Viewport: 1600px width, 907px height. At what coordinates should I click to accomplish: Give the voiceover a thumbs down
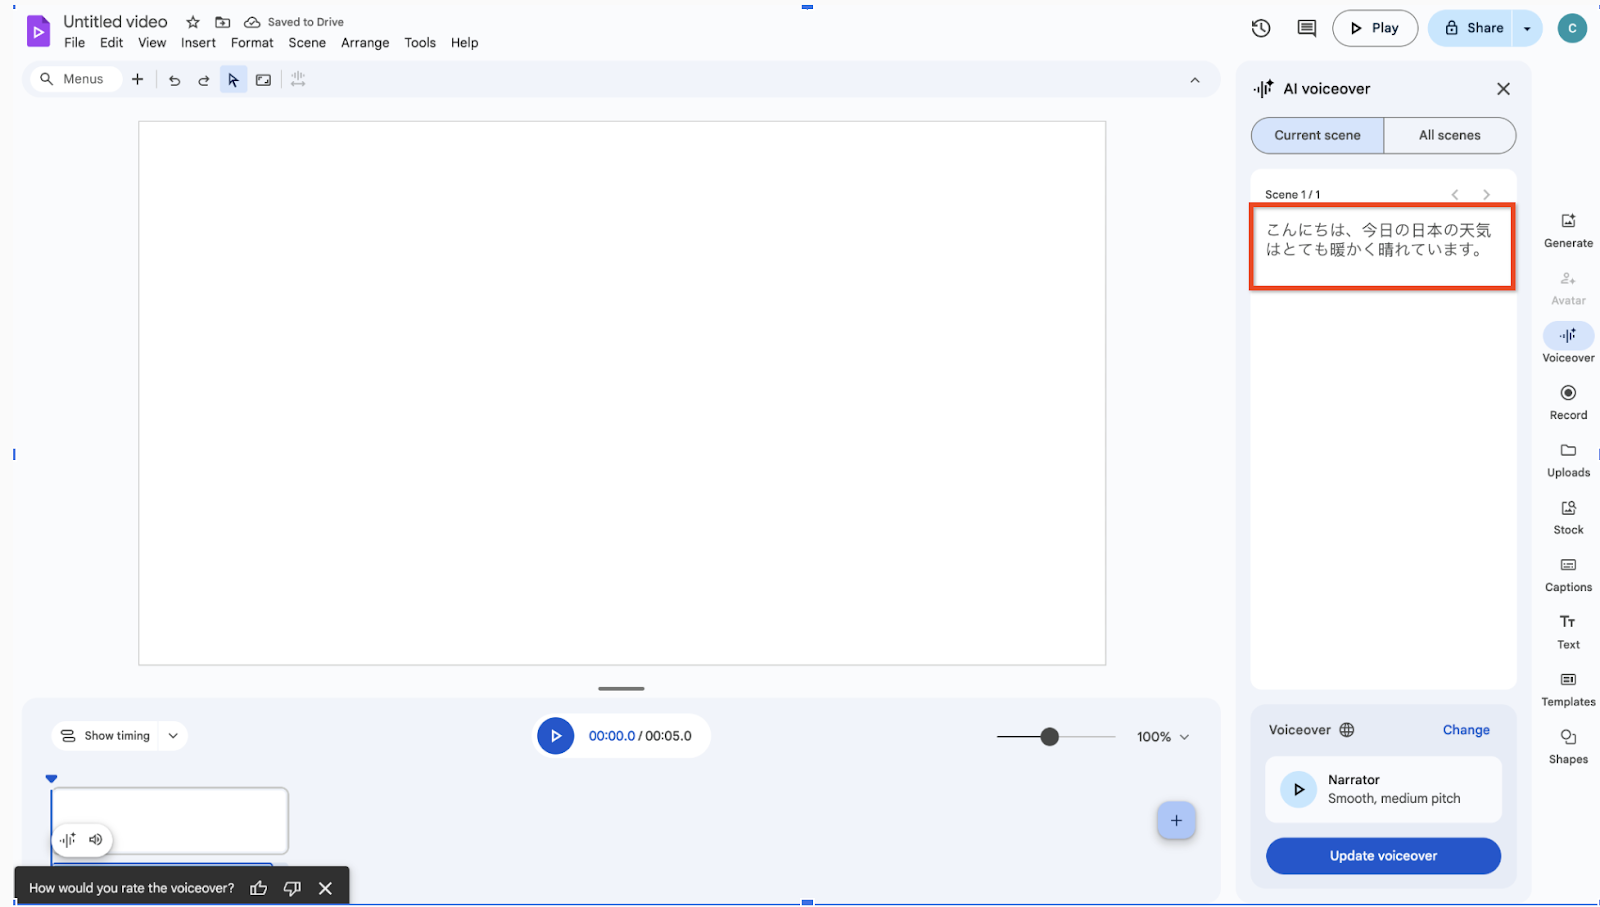click(x=291, y=888)
